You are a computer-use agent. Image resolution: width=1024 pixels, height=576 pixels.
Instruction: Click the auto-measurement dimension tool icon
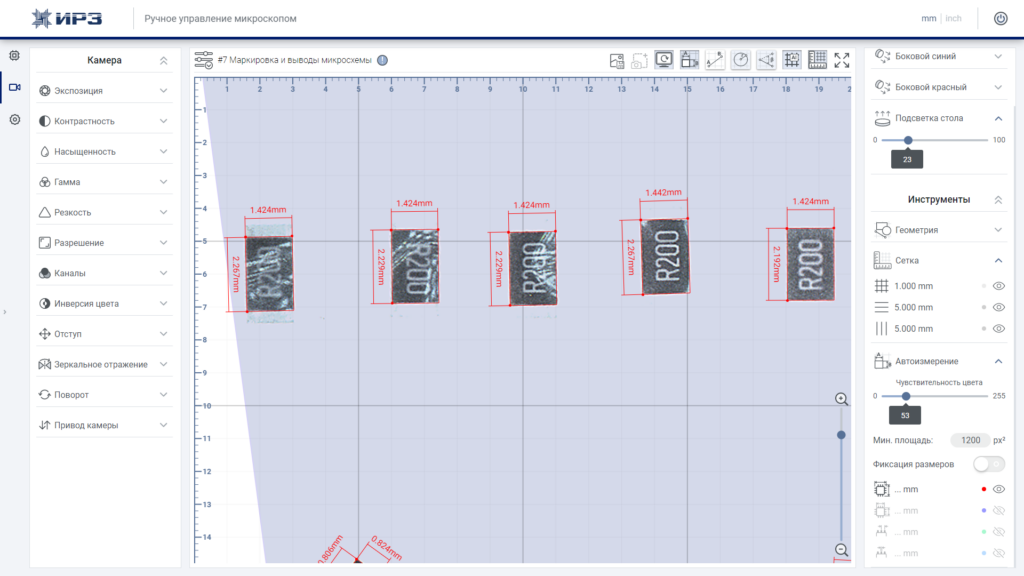pos(689,60)
